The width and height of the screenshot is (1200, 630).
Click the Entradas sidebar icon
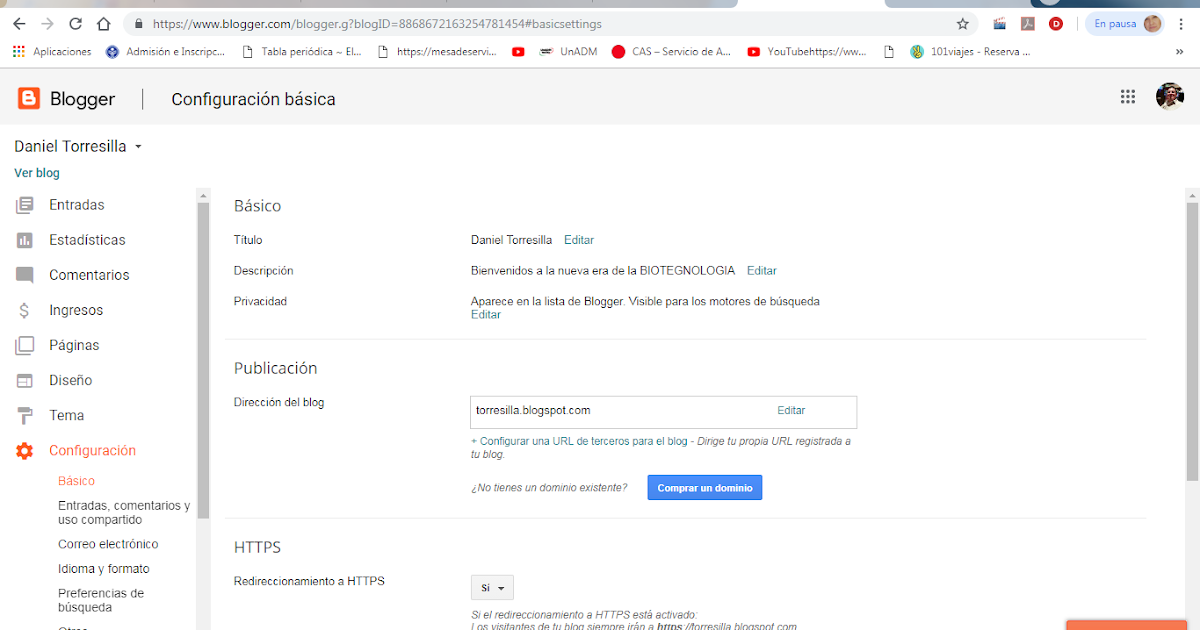coord(25,205)
